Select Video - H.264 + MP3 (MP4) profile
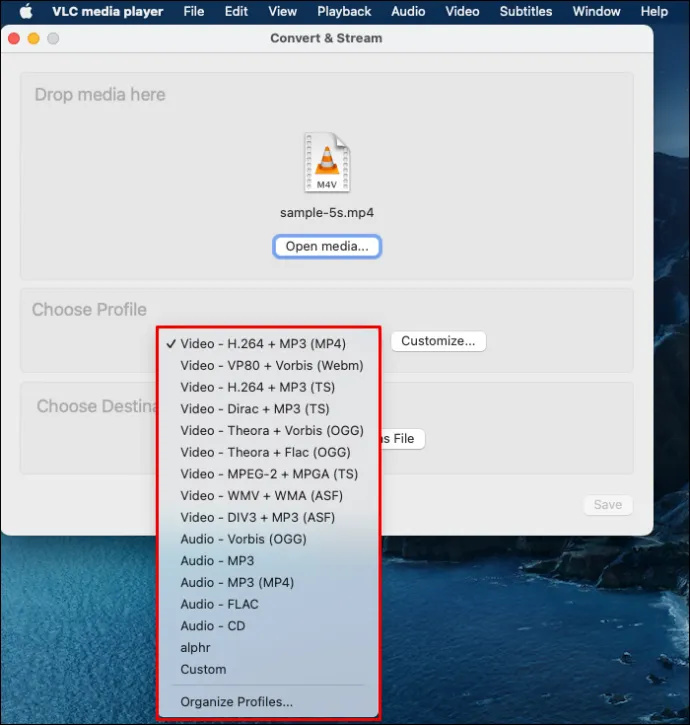690x725 pixels. click(268, 344)
